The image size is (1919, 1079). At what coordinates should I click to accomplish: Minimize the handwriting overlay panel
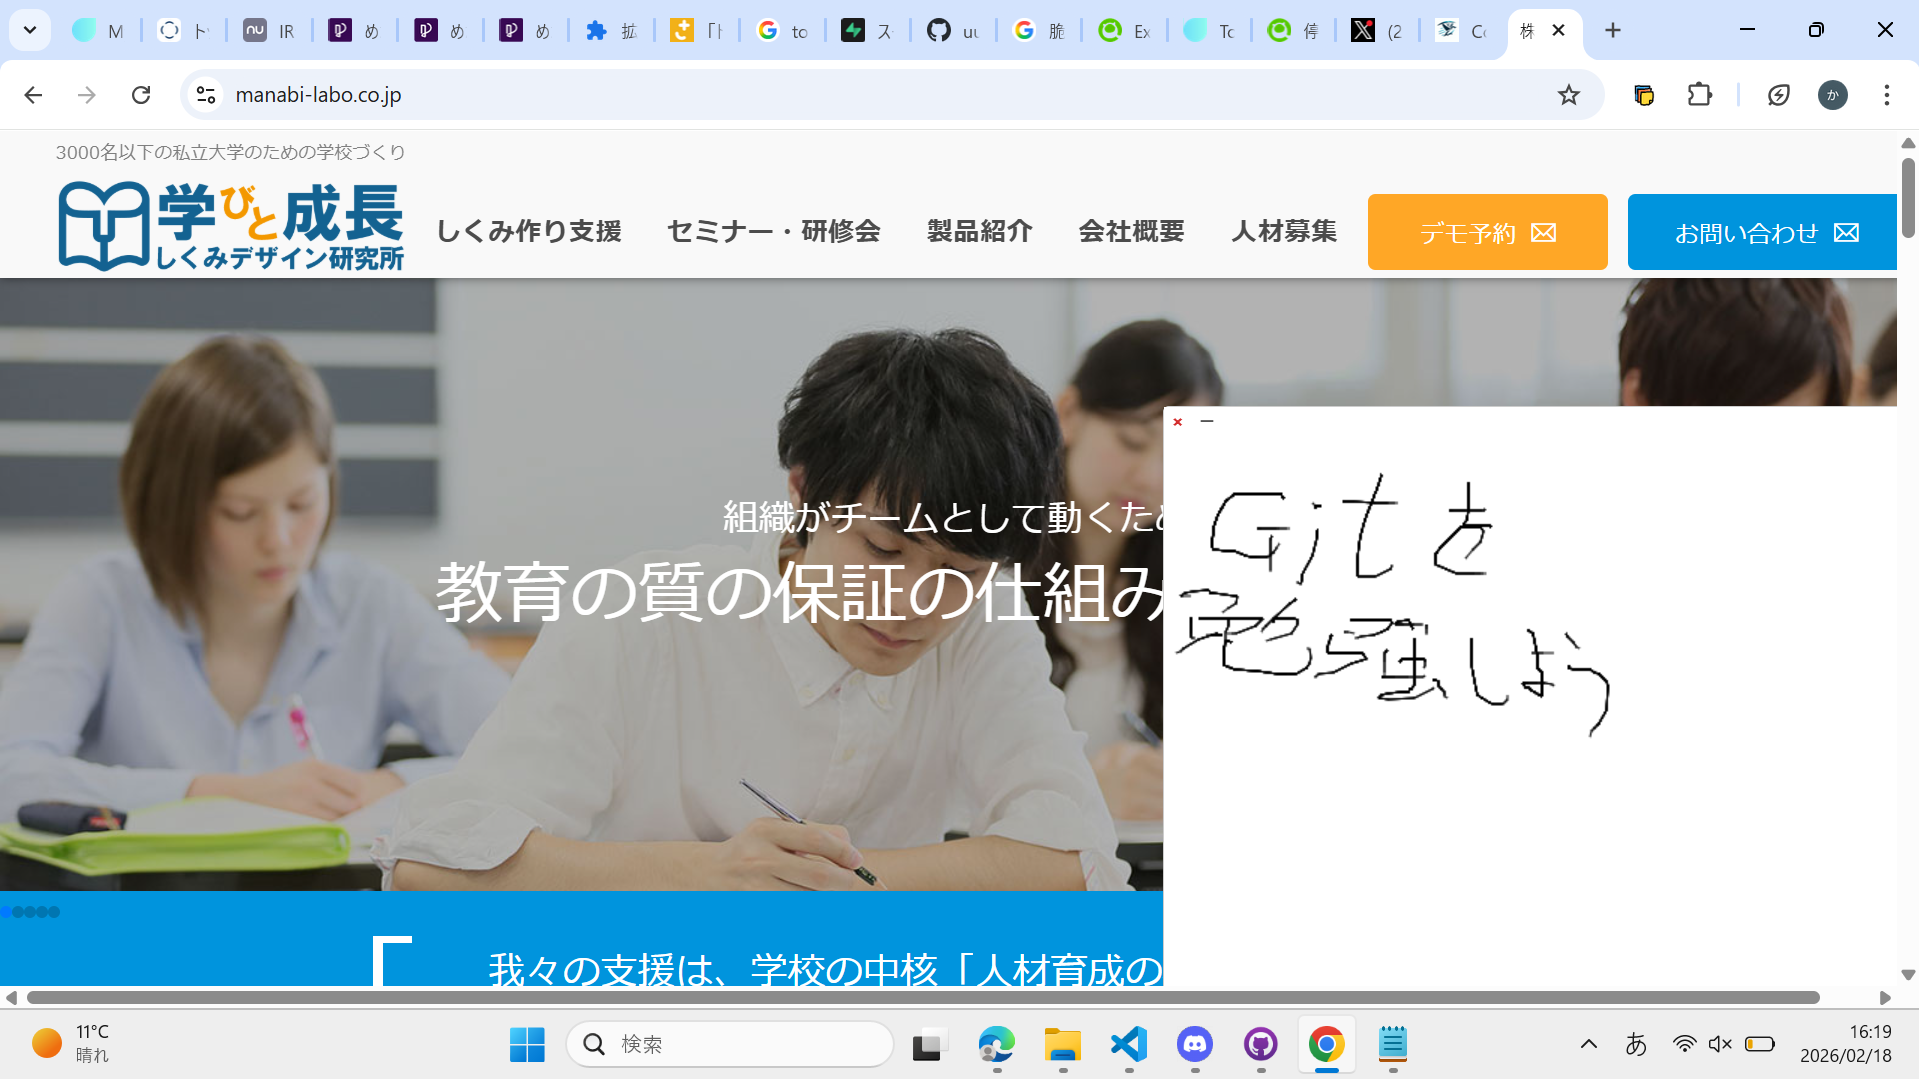point(1207,422)
